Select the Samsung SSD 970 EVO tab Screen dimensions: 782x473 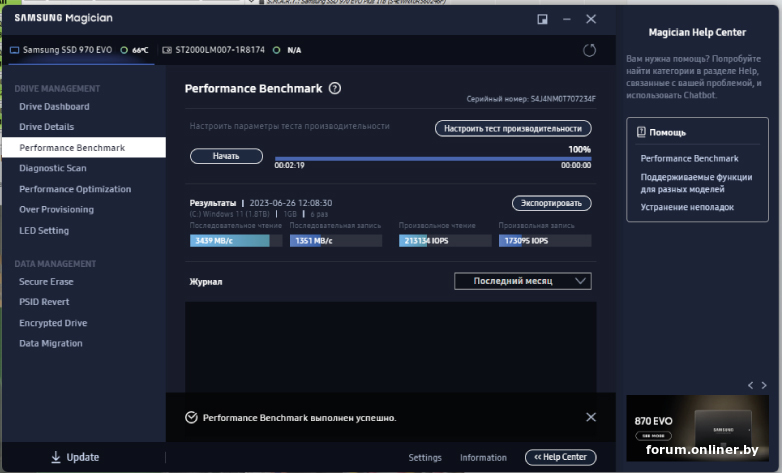(81, 50)
